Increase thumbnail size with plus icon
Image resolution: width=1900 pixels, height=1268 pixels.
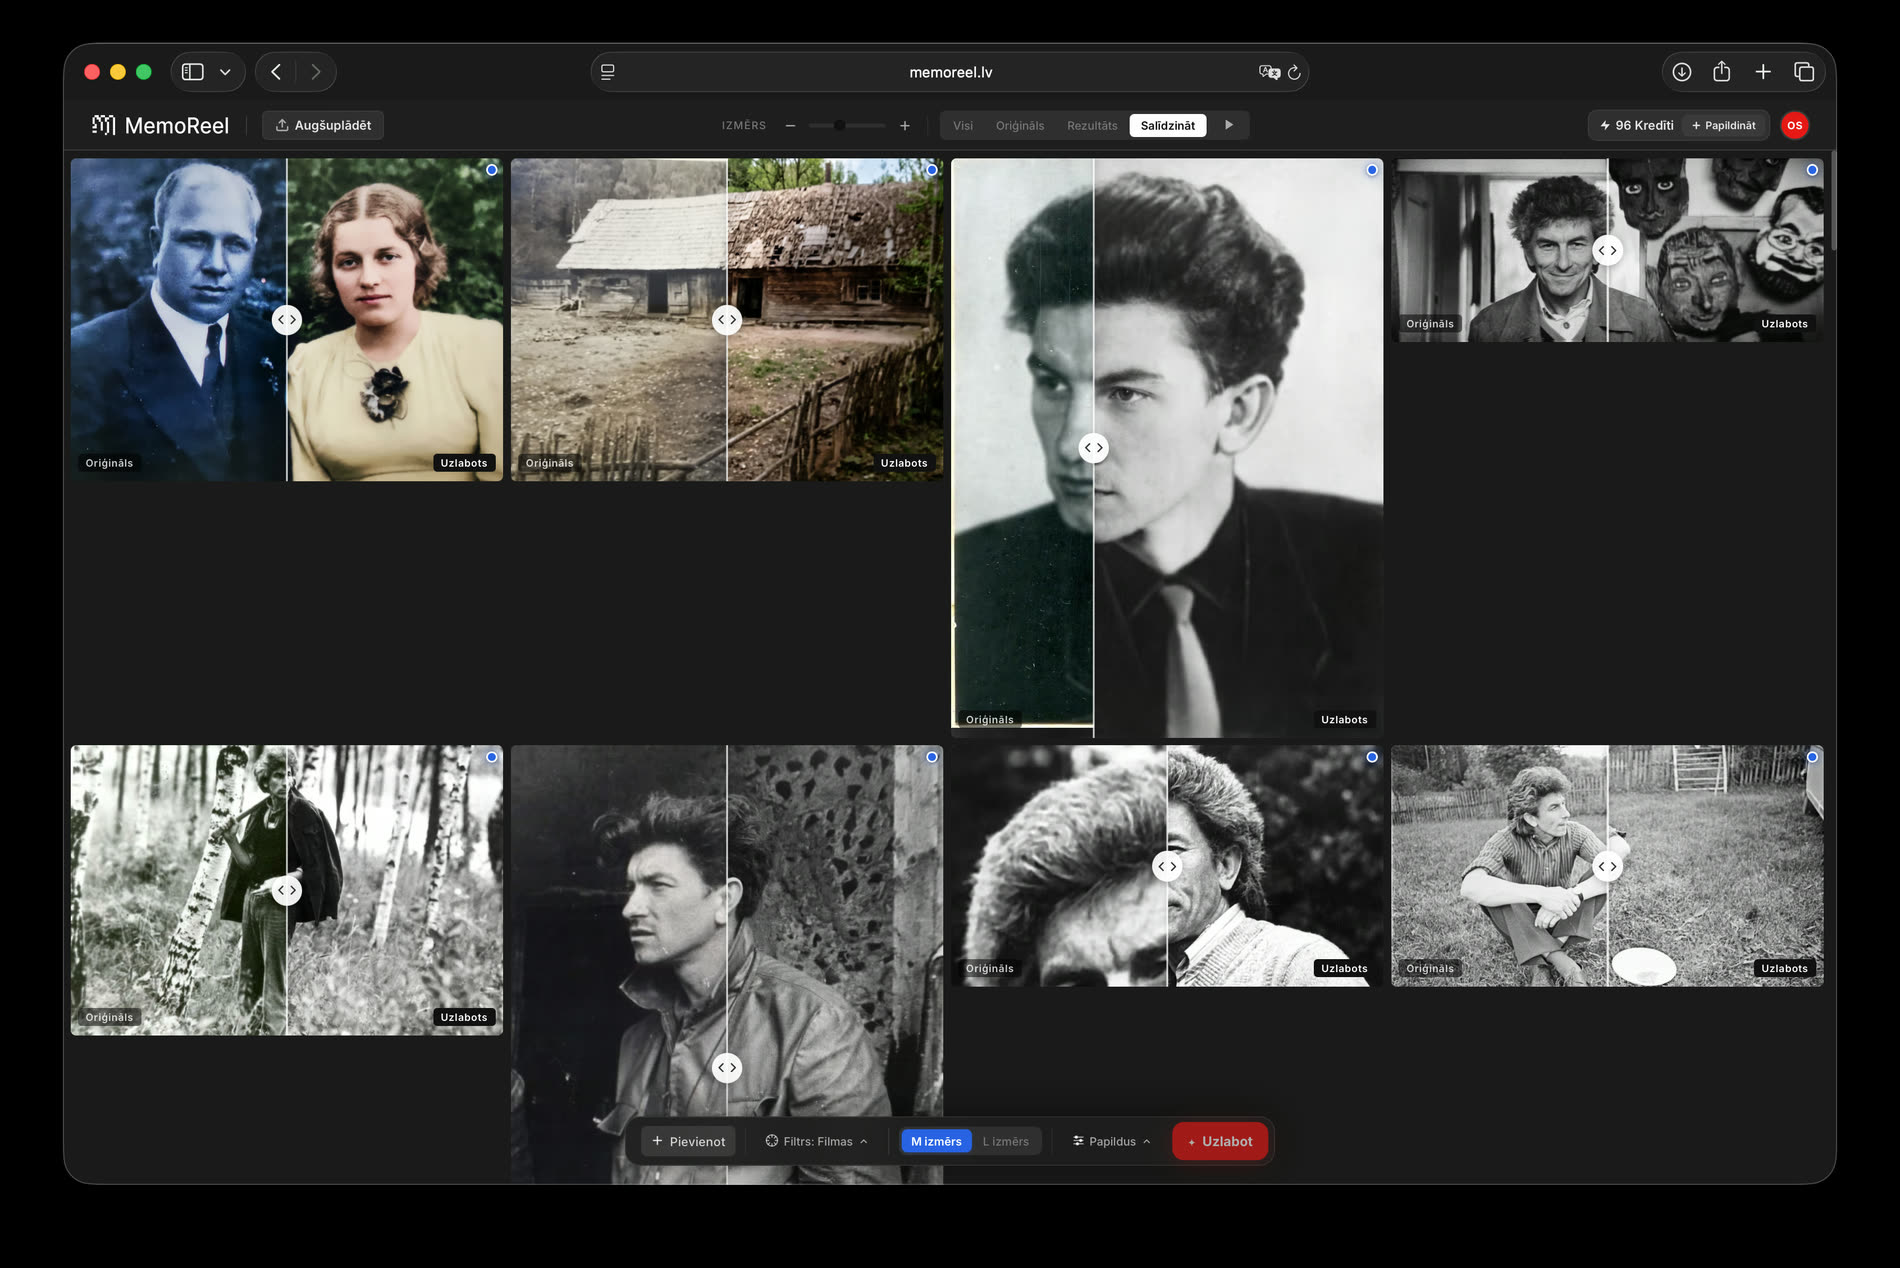pos(904,125)
